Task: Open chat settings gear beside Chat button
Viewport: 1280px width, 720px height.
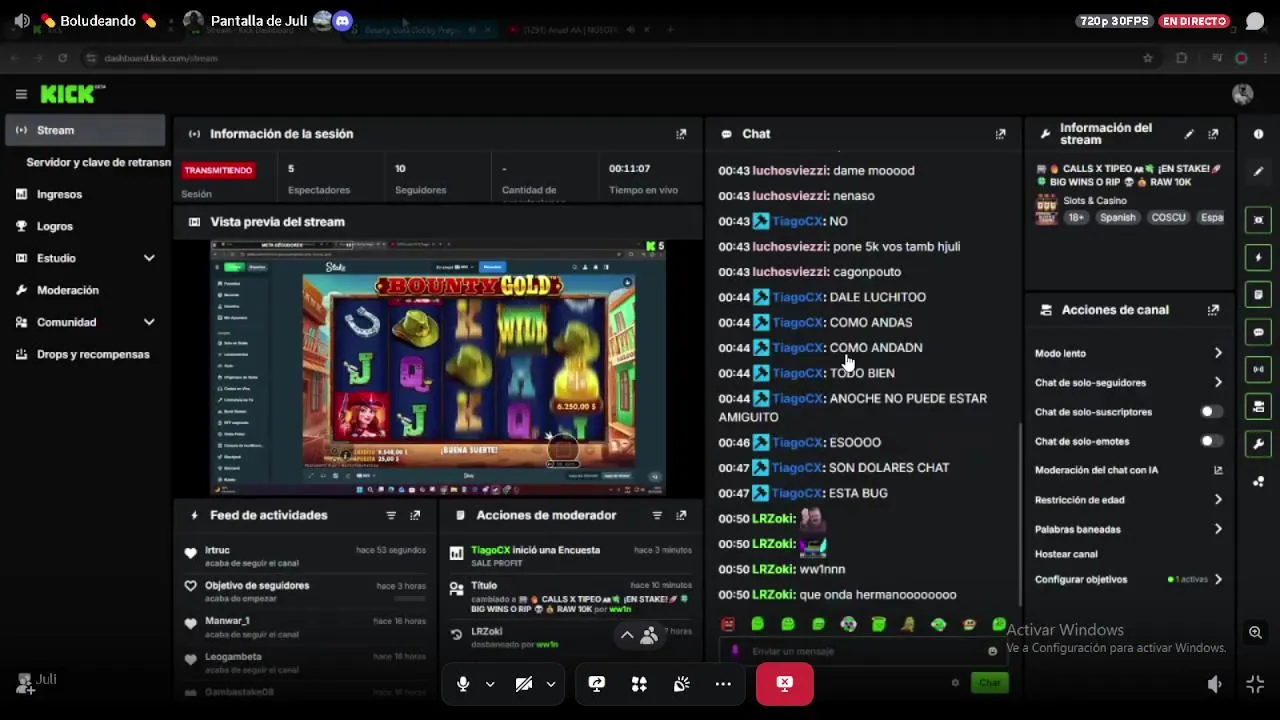Action: point(955,683)
